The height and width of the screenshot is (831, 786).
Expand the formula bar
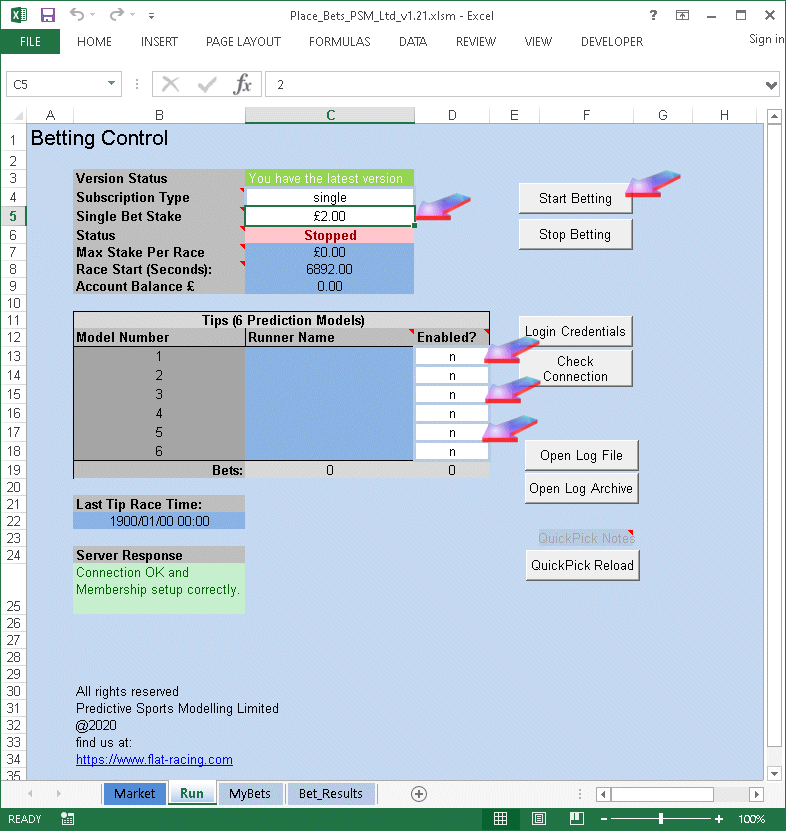click(x=770, y=85)
